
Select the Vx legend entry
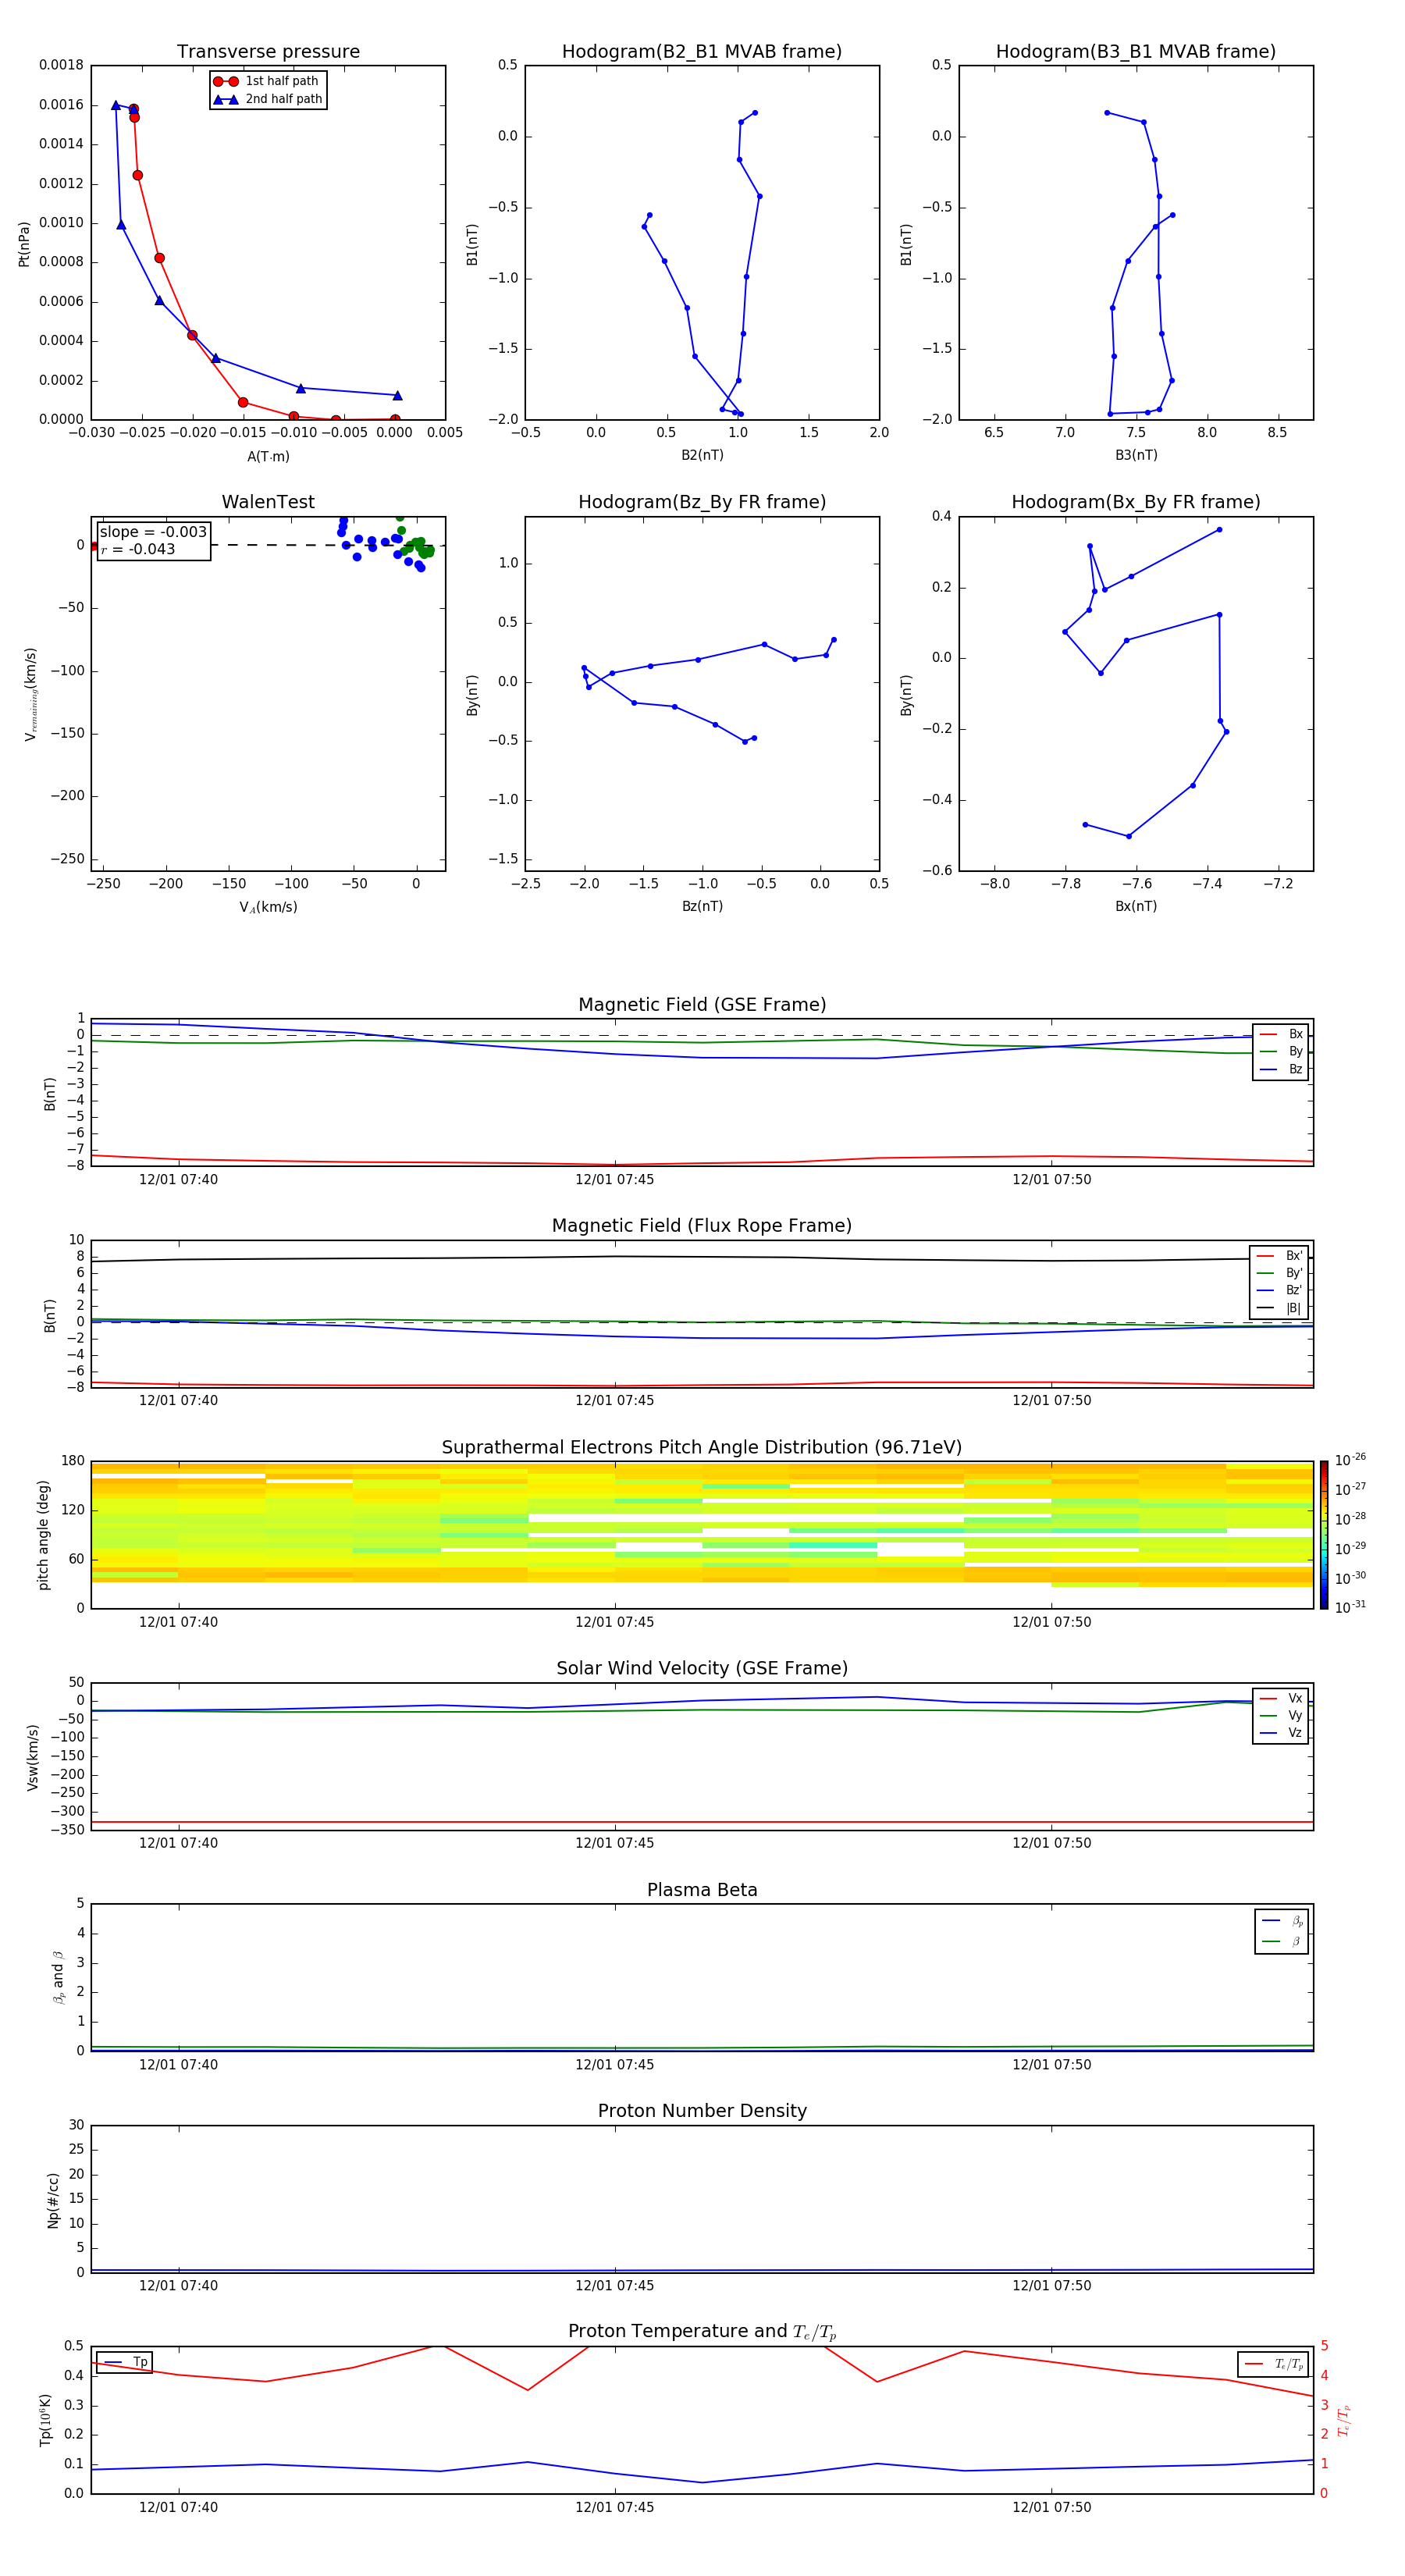coord(1282,1698)
